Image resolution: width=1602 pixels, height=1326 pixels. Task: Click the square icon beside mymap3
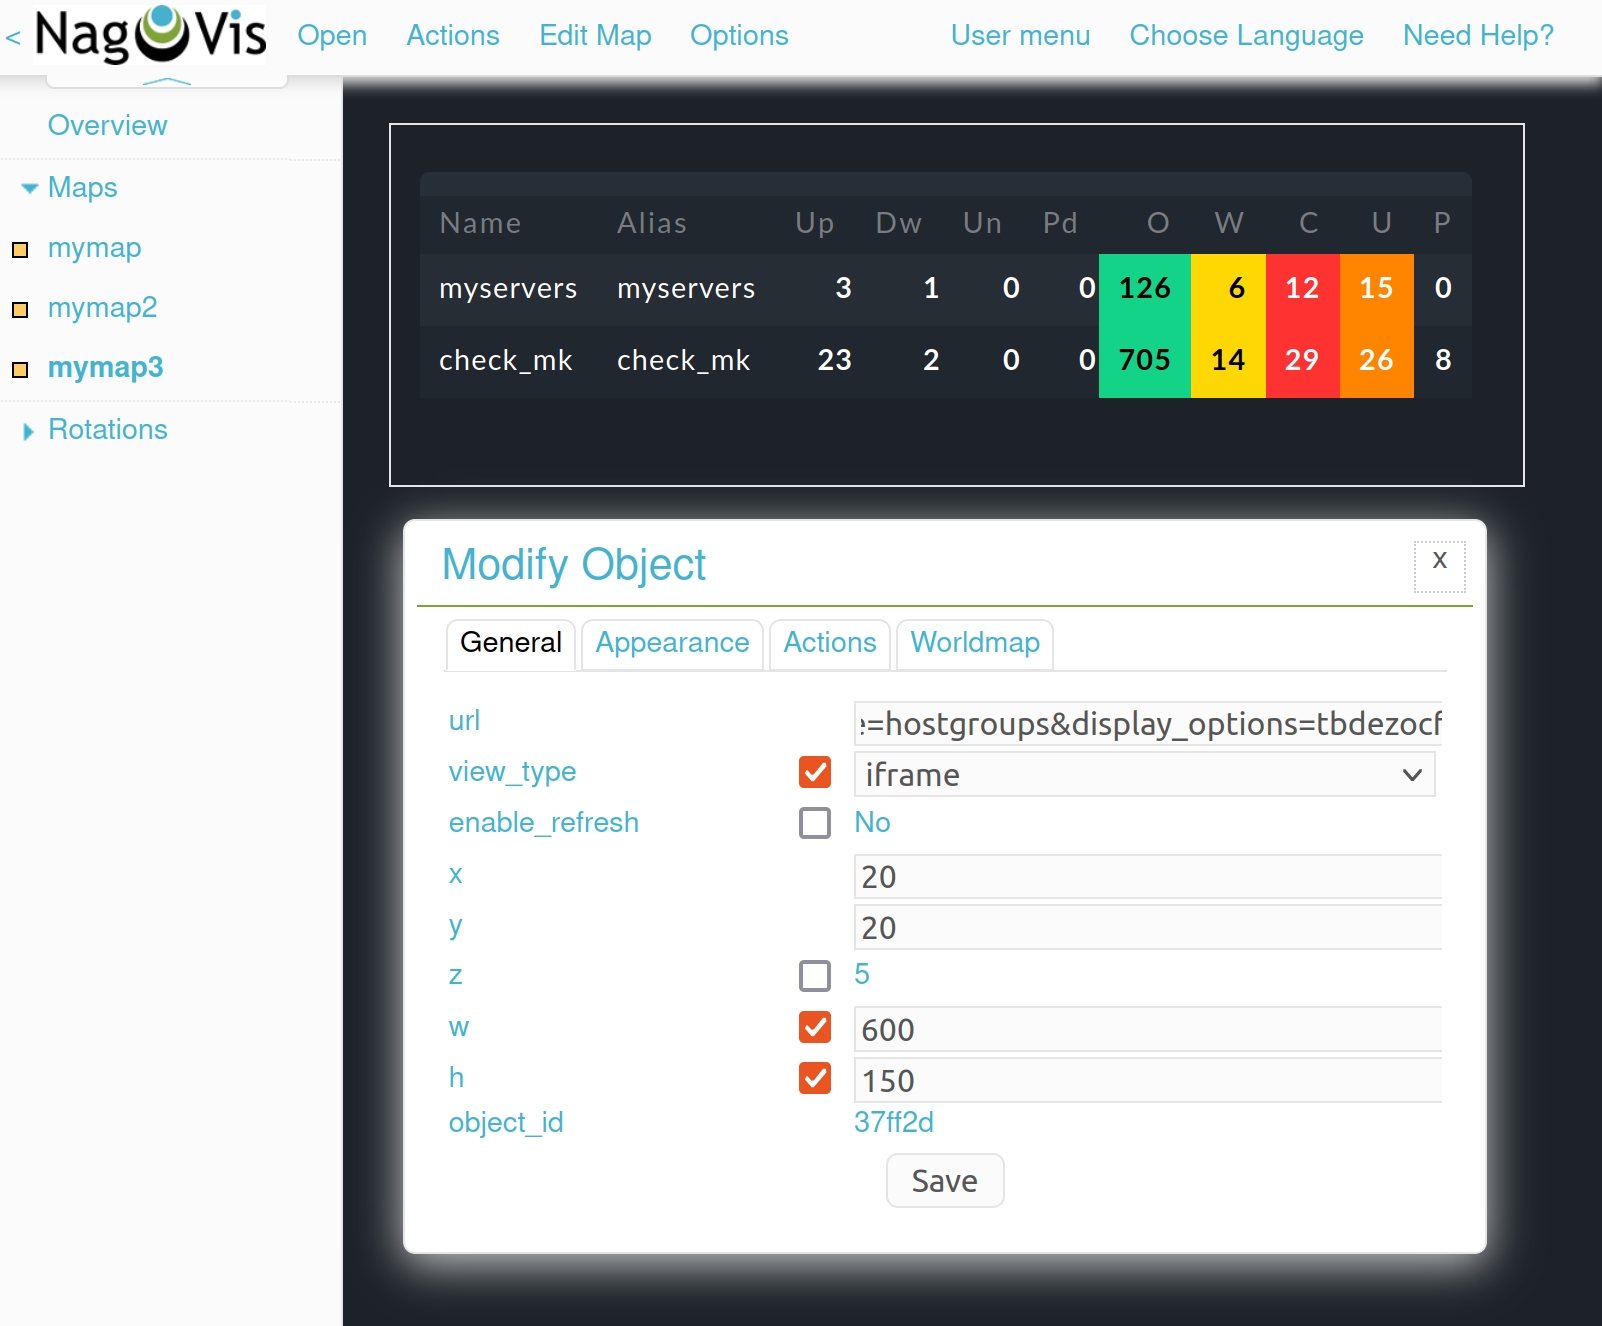(20, 369)
